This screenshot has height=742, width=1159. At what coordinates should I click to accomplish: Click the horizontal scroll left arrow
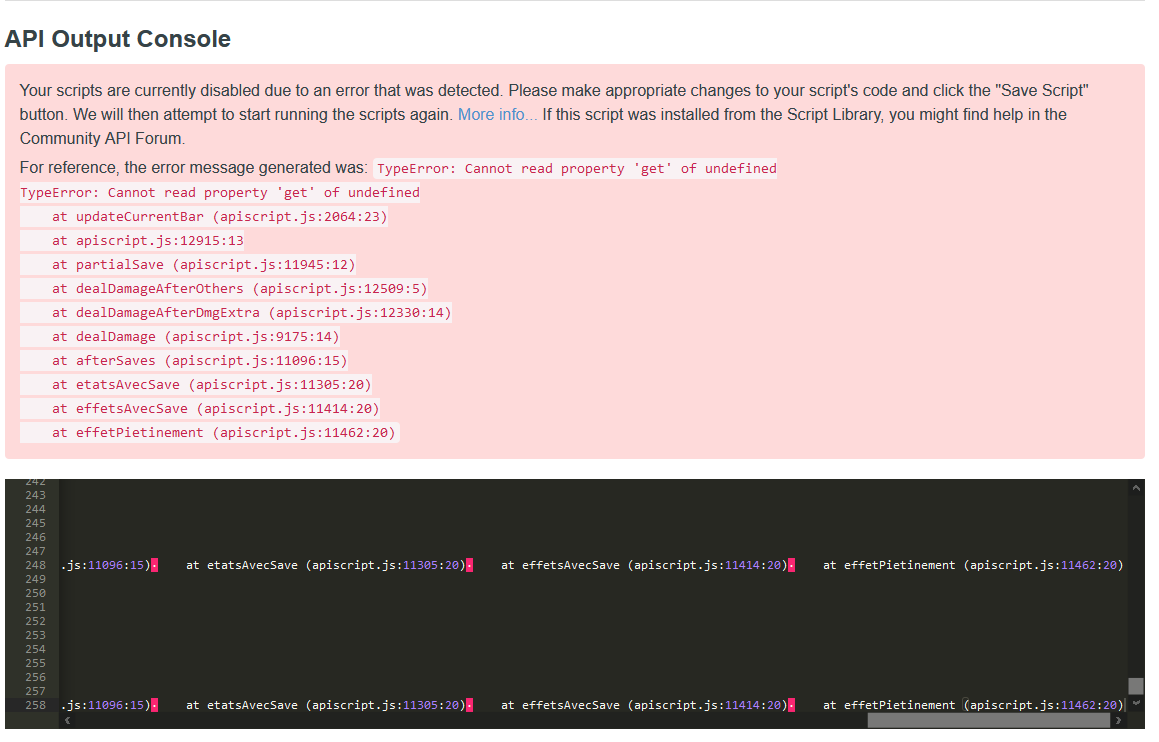tap(67, 720)
